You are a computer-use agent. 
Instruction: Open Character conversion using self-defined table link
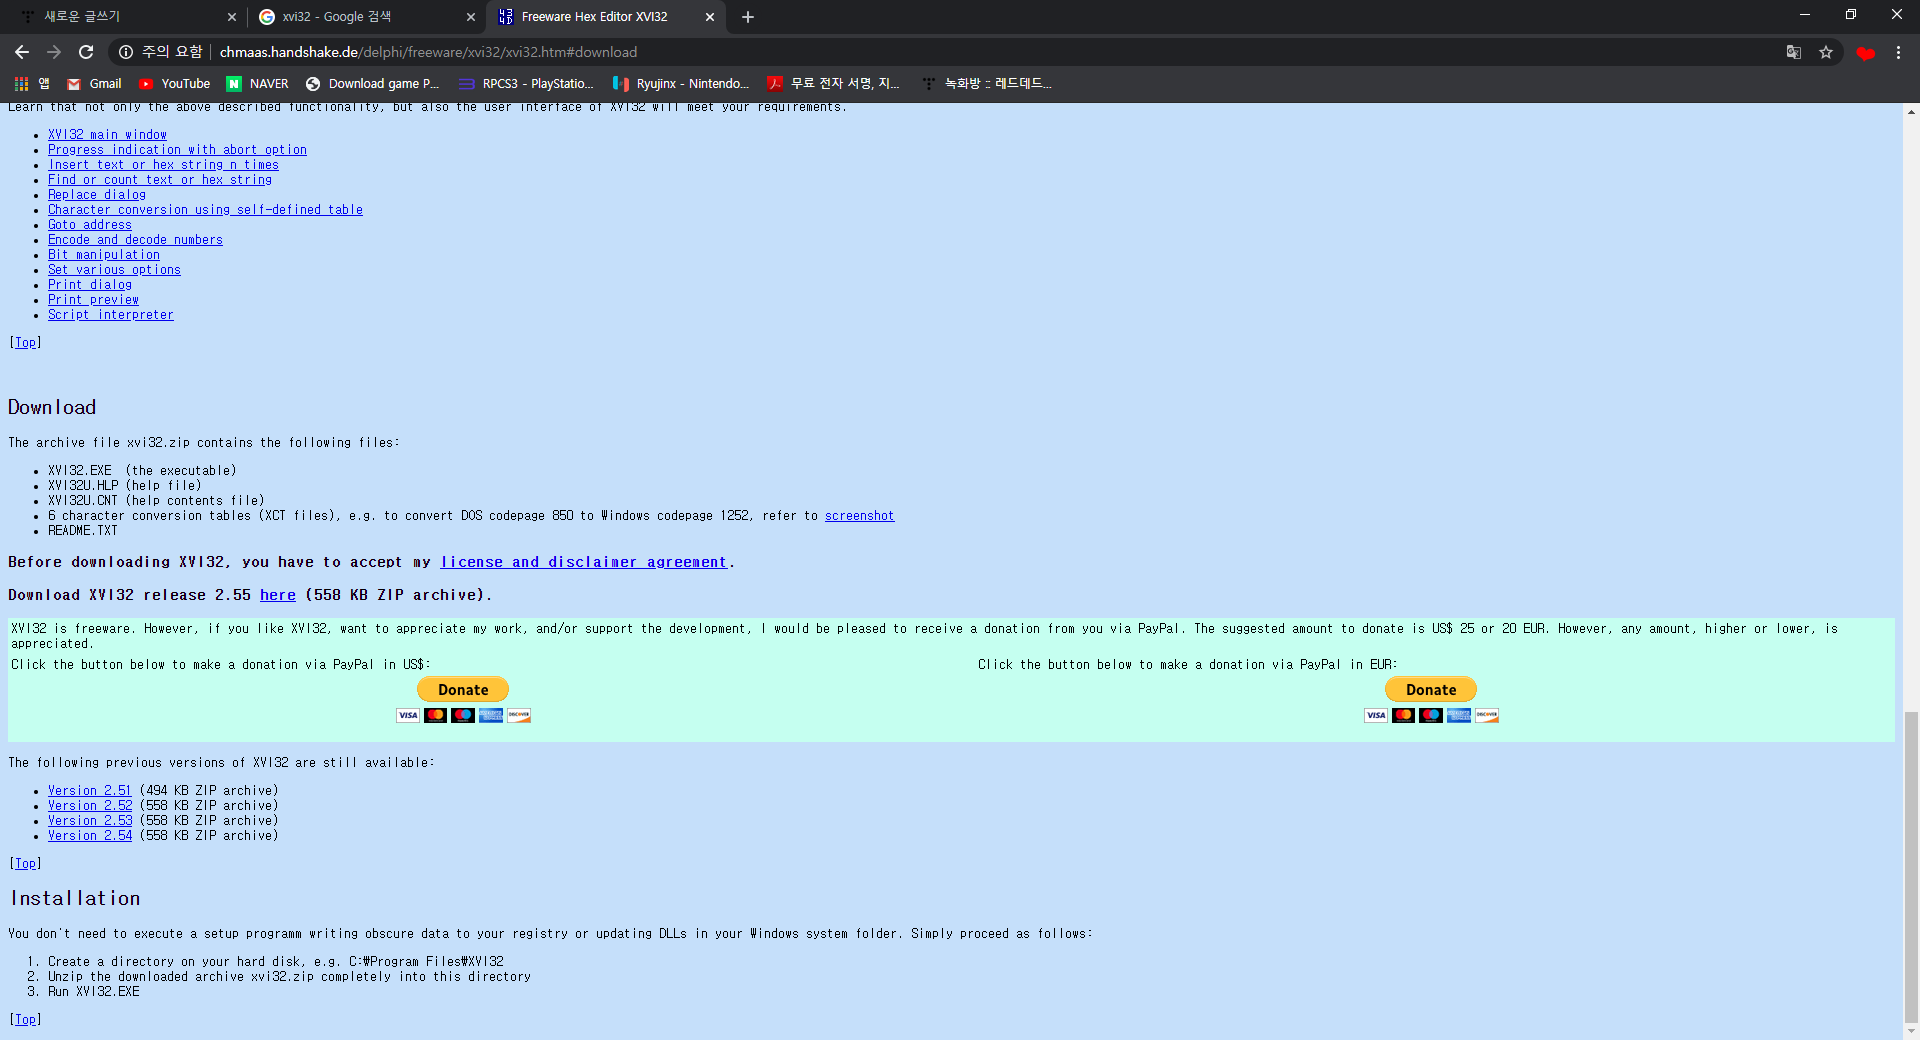point(205,210)
